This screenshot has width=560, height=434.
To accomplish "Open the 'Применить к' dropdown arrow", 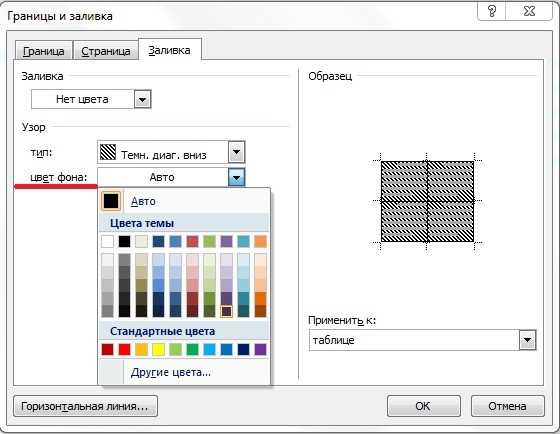I will point(528,340).
